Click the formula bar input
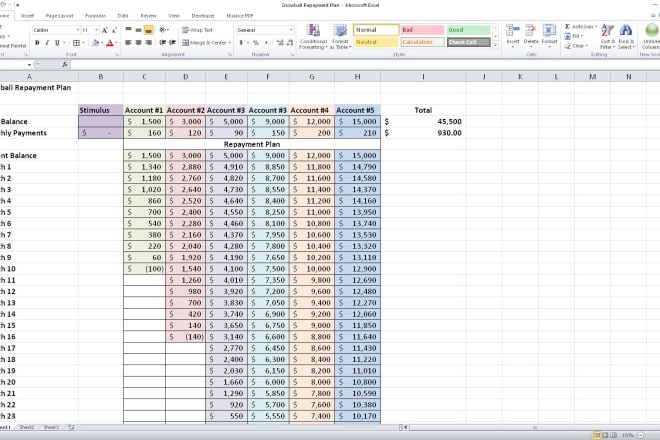Image resolution: width=660 pixels, height=440 pixels. pos(365,64)
